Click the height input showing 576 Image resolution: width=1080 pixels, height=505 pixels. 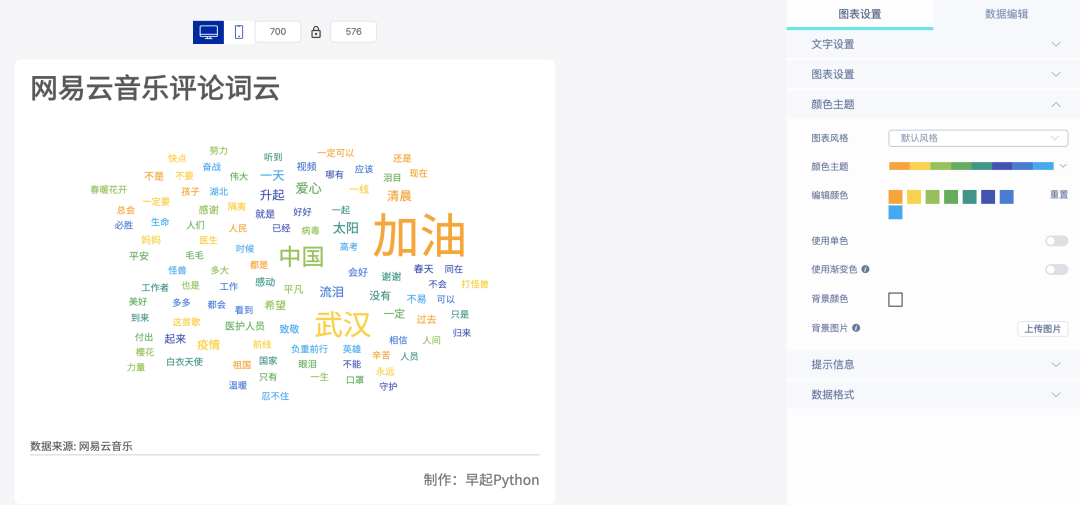[x=353, y=32]
